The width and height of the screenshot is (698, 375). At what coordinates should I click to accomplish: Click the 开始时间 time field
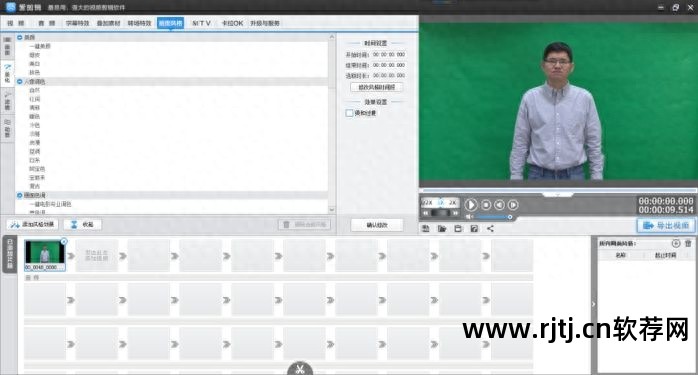[x=389, y=54]
